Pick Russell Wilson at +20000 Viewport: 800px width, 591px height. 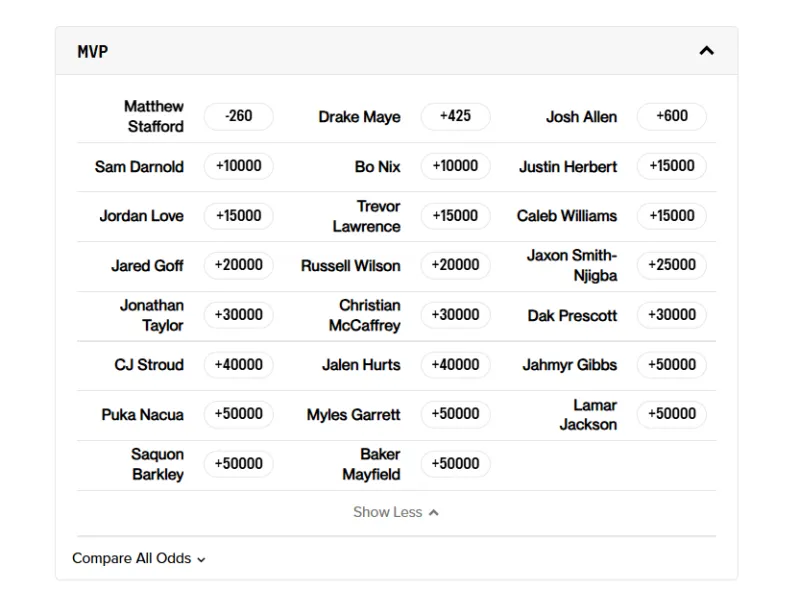[455, 265]
